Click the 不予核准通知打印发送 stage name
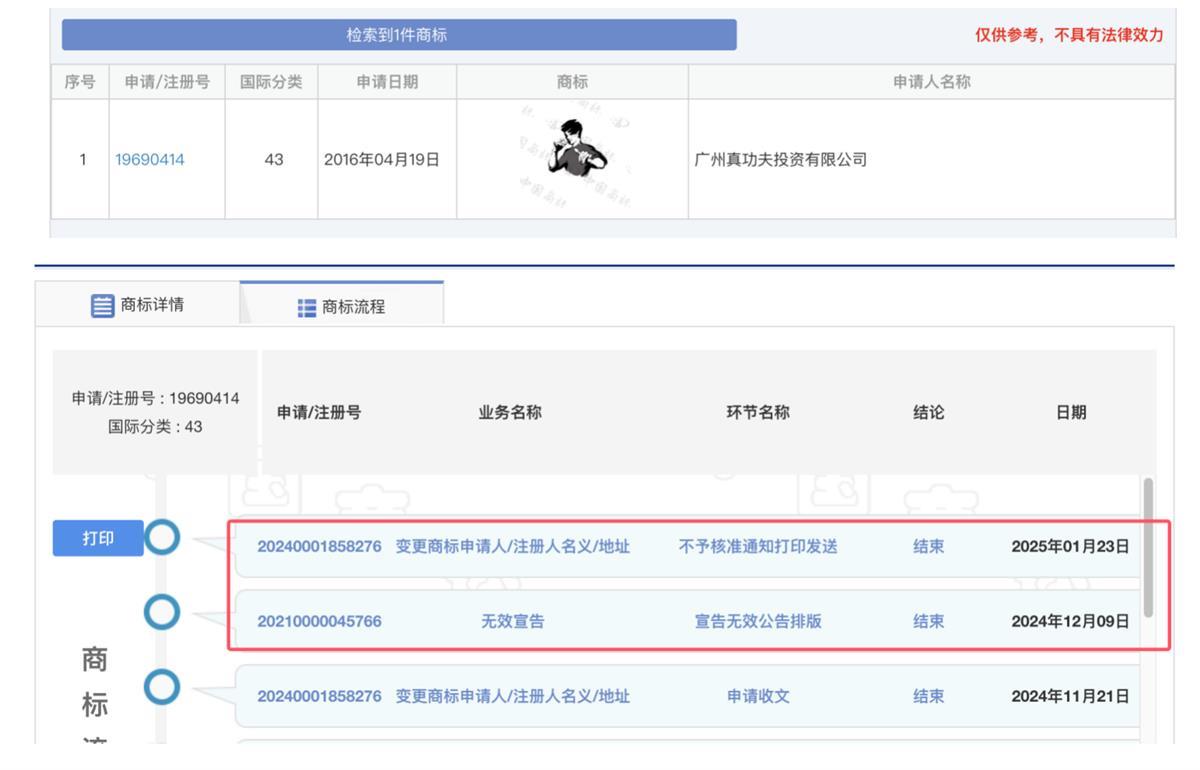 (x=758, y=547)
